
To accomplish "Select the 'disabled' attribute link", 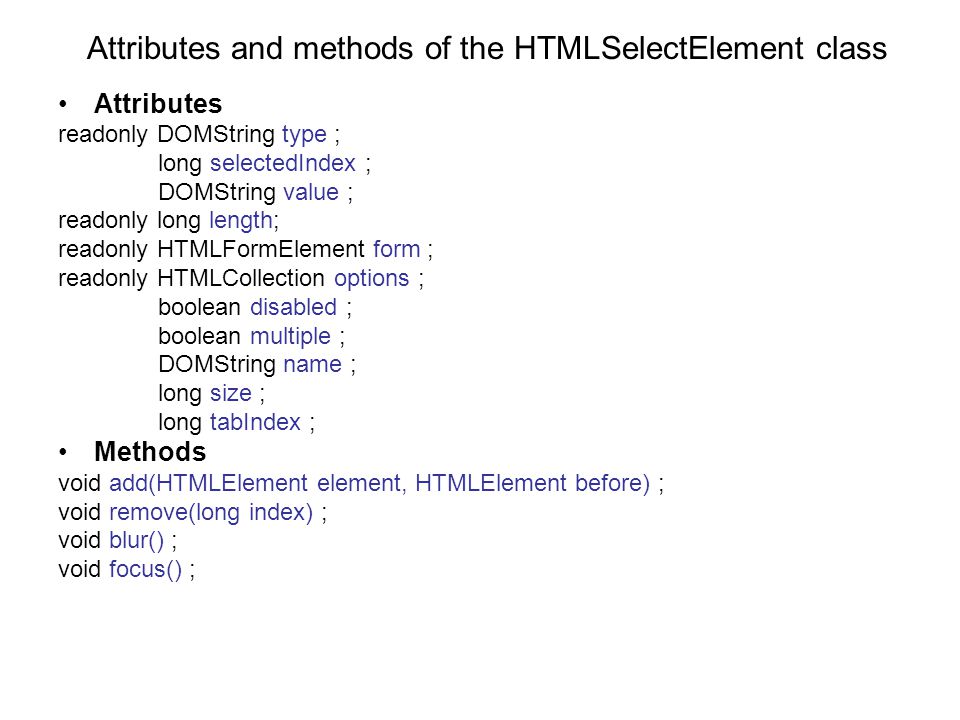I will 294,307.
